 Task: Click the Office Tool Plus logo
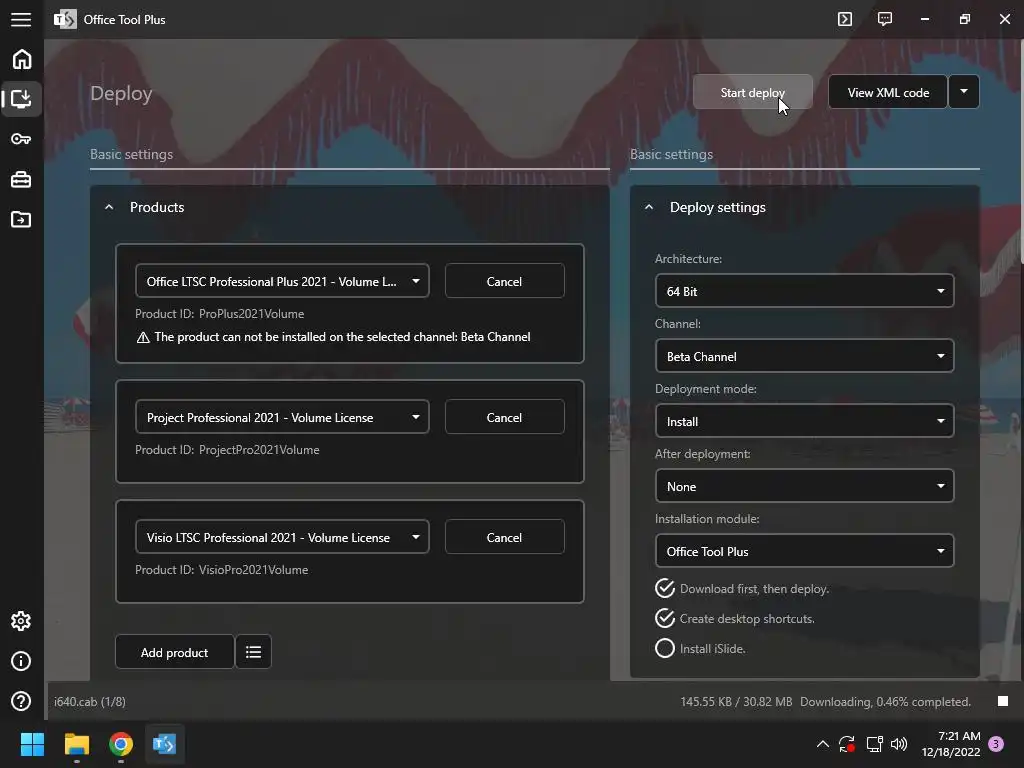(x=65, y=20)
